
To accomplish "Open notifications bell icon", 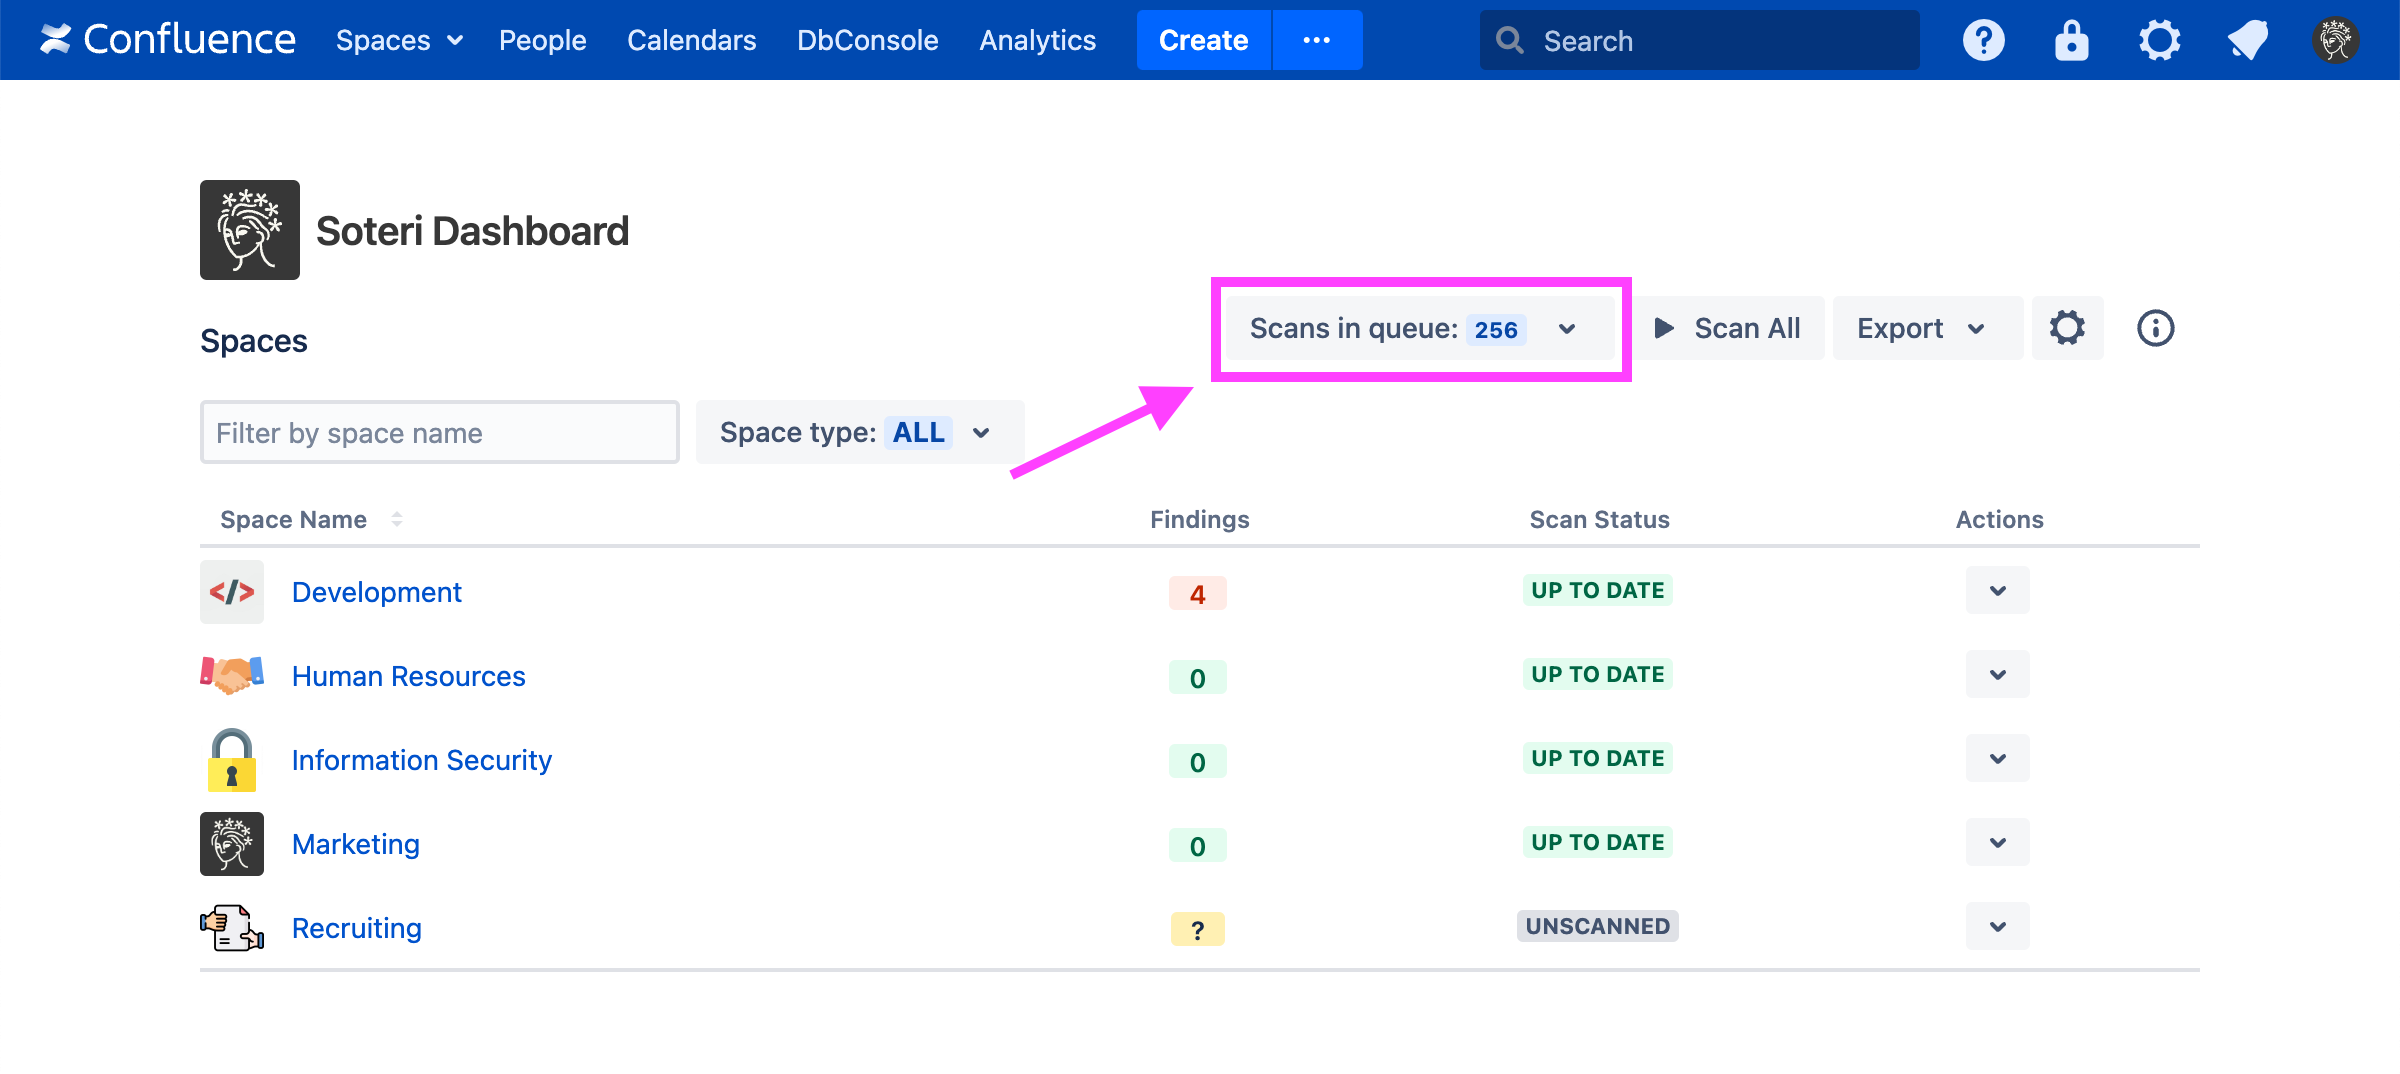I will (x=2247, y=41).
